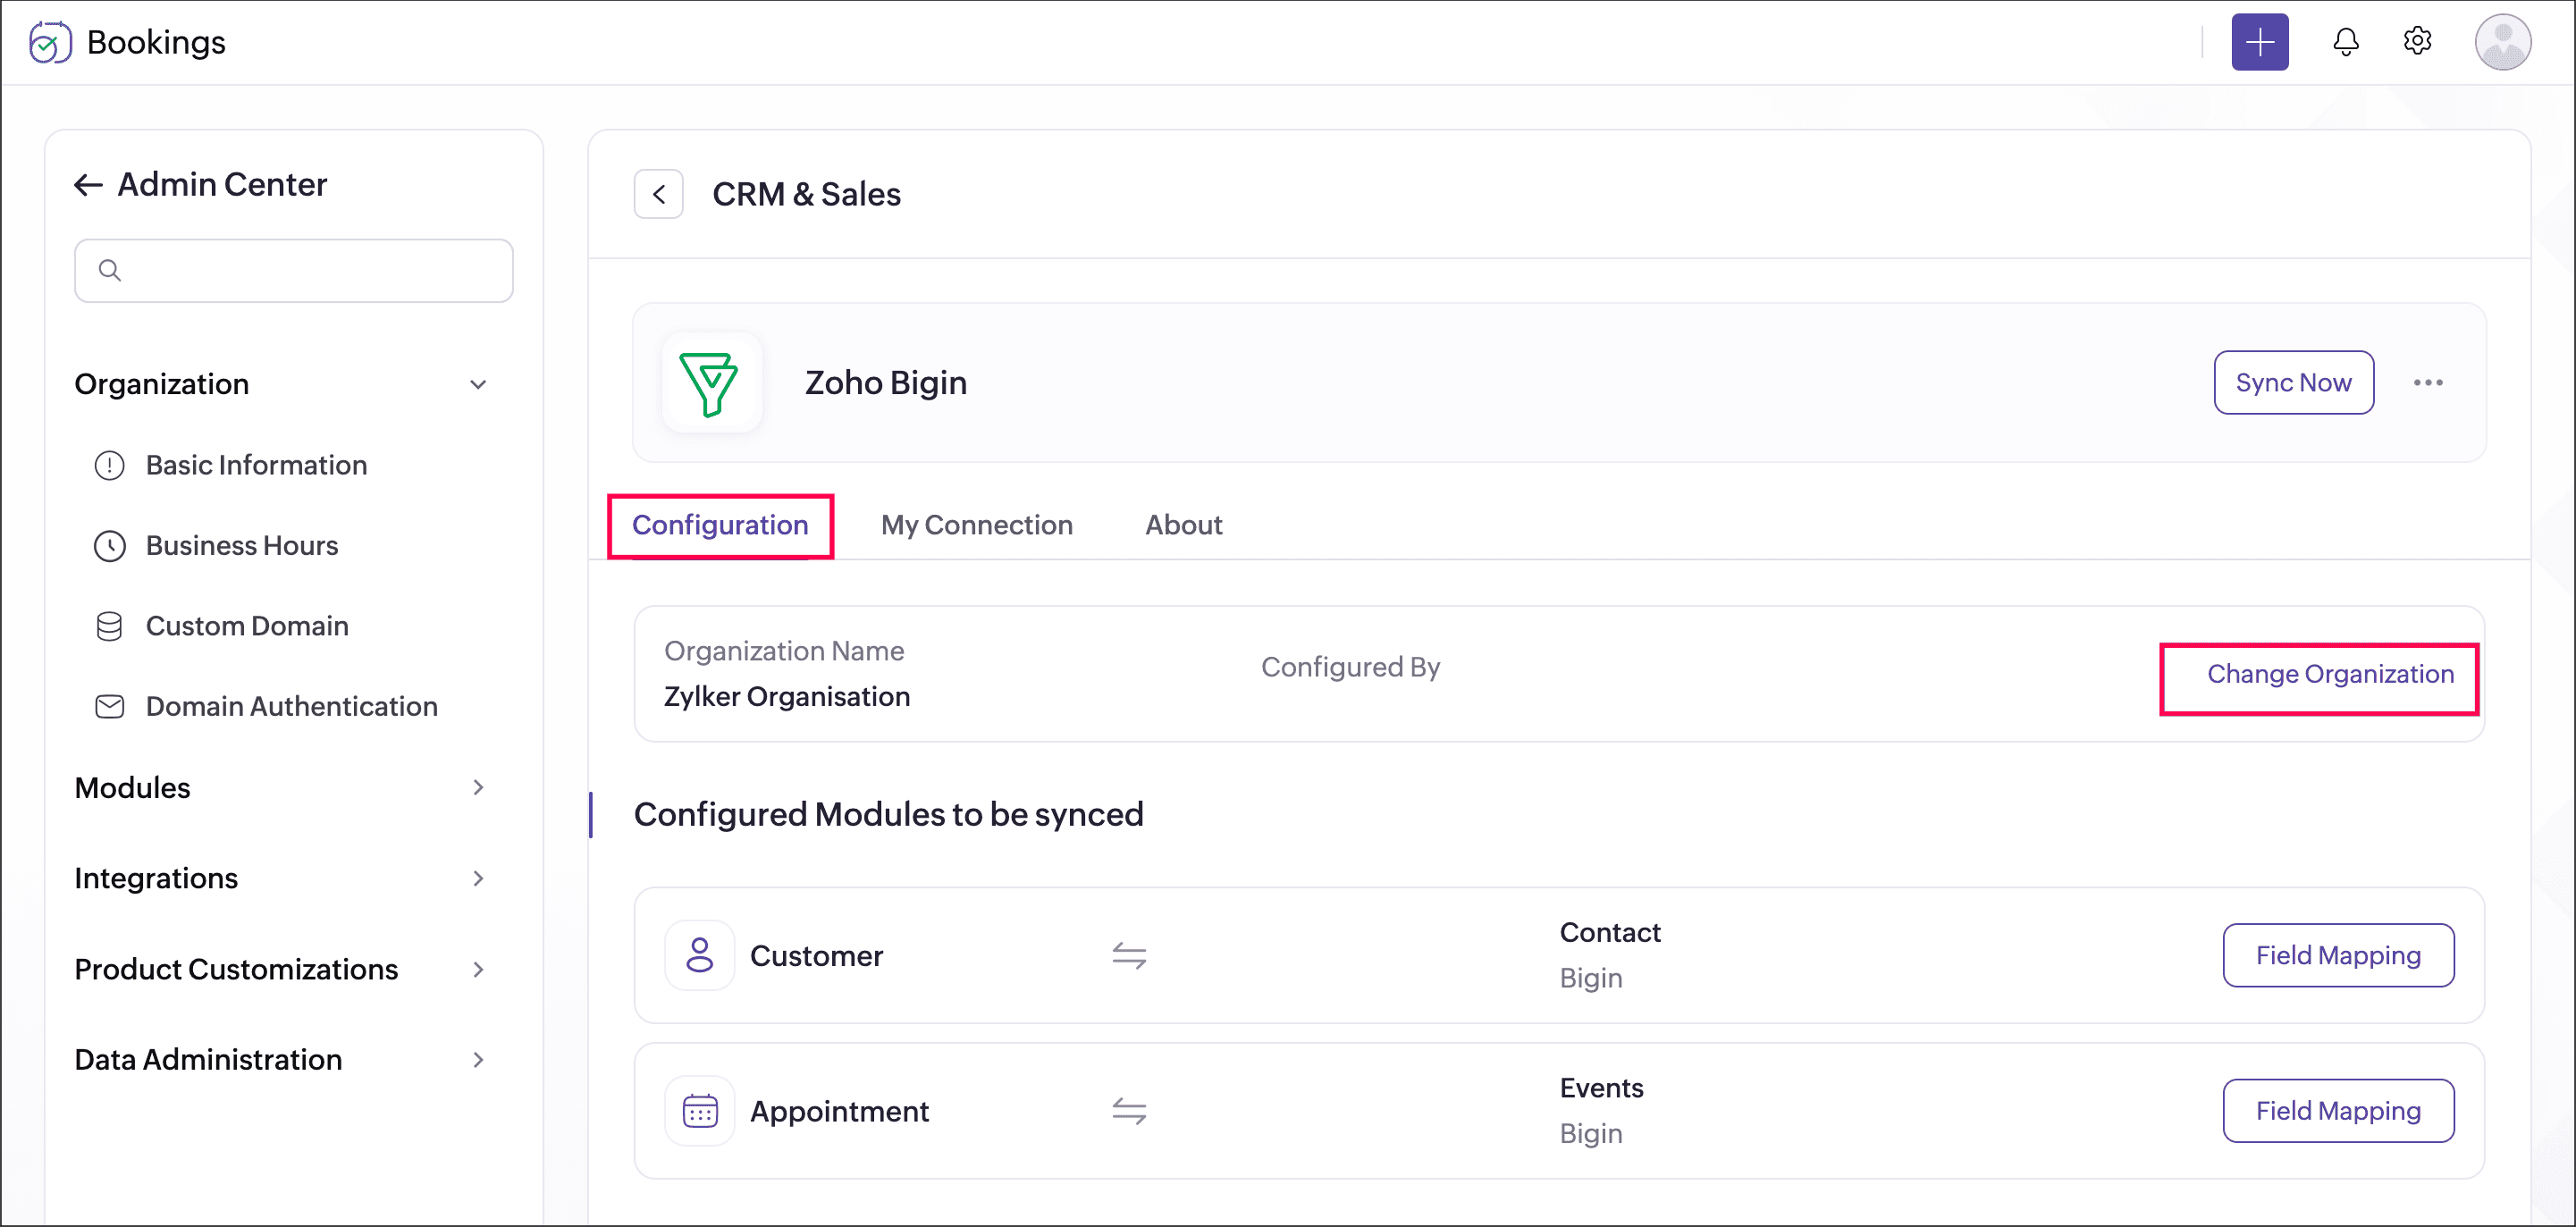Open Field Mapping for Customer module
The height and width of the screenshot is (1227, 2576).
click(2337, 955)
